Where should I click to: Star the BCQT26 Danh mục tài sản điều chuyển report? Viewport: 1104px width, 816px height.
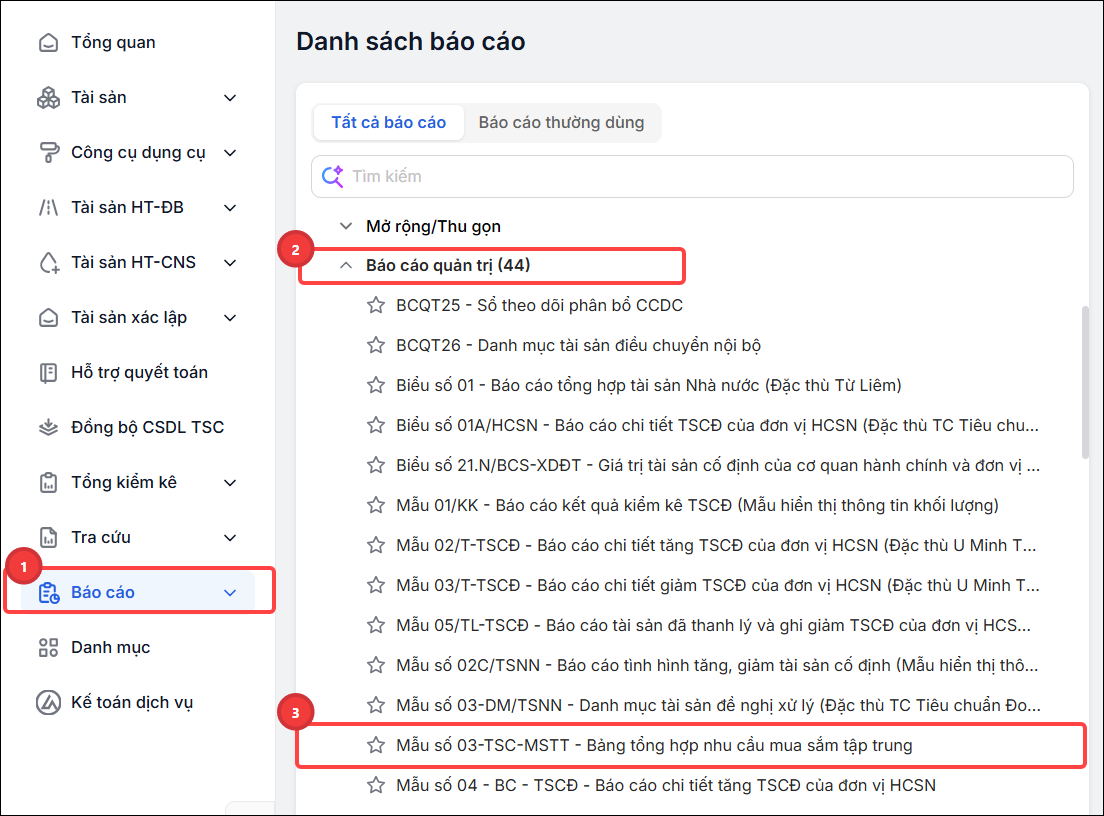click(376, 345)
